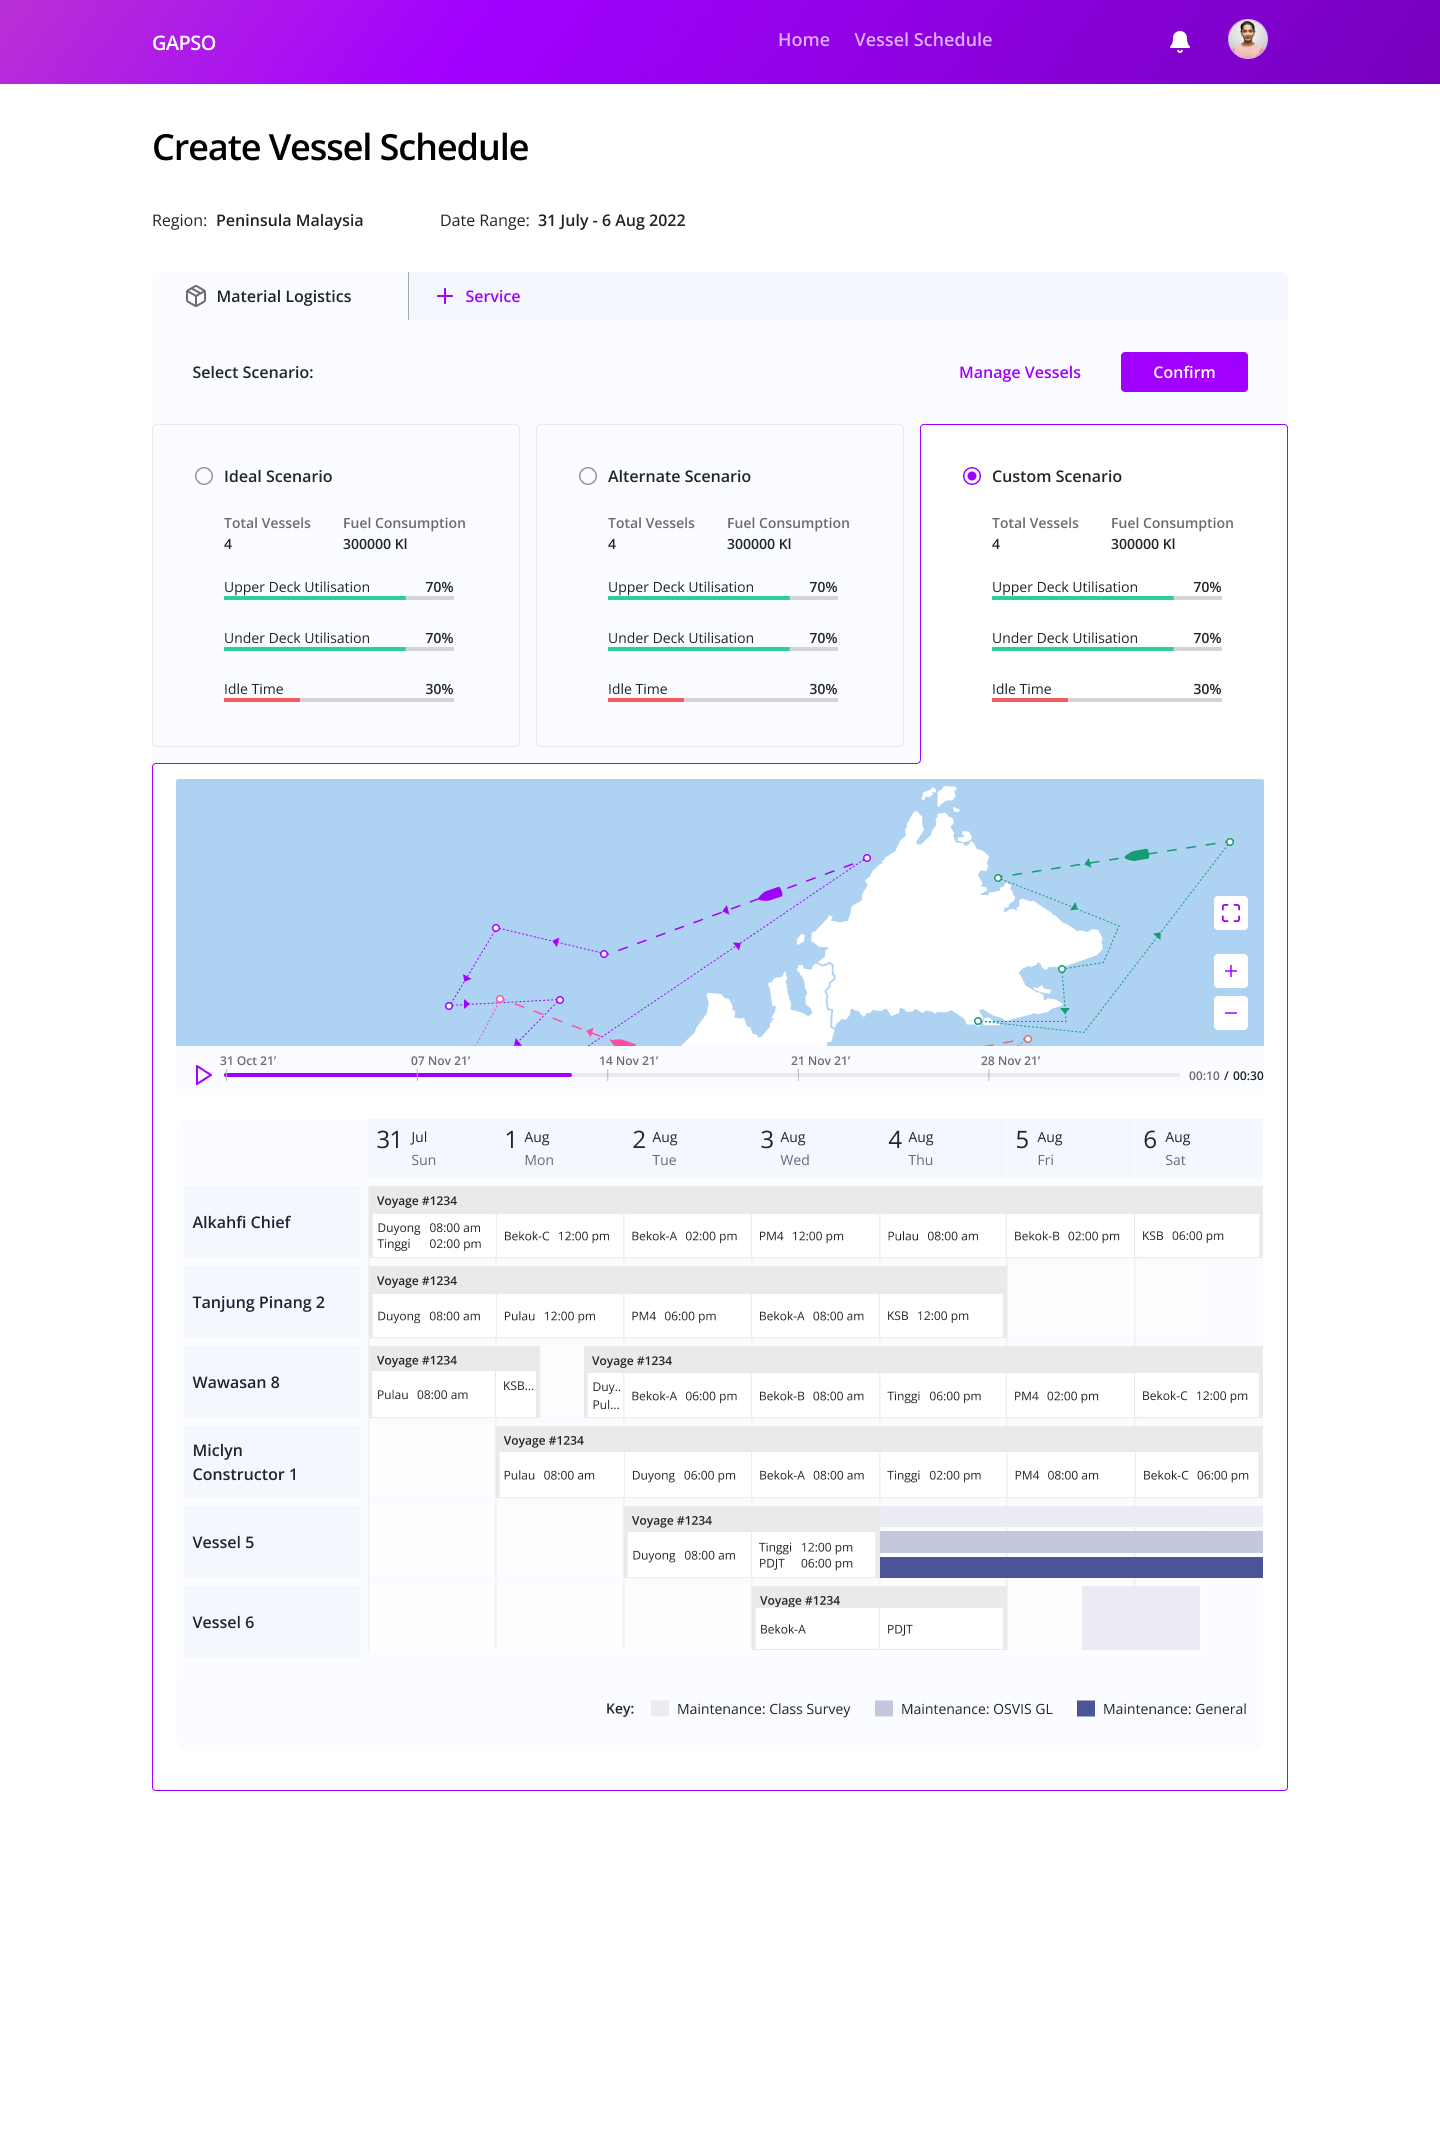Open the Manage Vessels link
This screenshot has width=1440, height=2149.
pos(1019,372)
